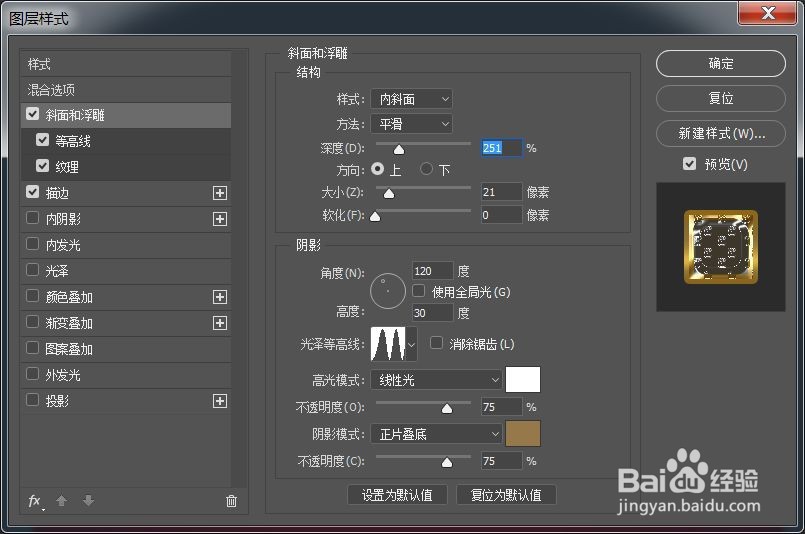This screenshot has height=534, width=805.
Task: Click shadow opacity 75 field
Action: pyautogui.click(x=501, y=461)
